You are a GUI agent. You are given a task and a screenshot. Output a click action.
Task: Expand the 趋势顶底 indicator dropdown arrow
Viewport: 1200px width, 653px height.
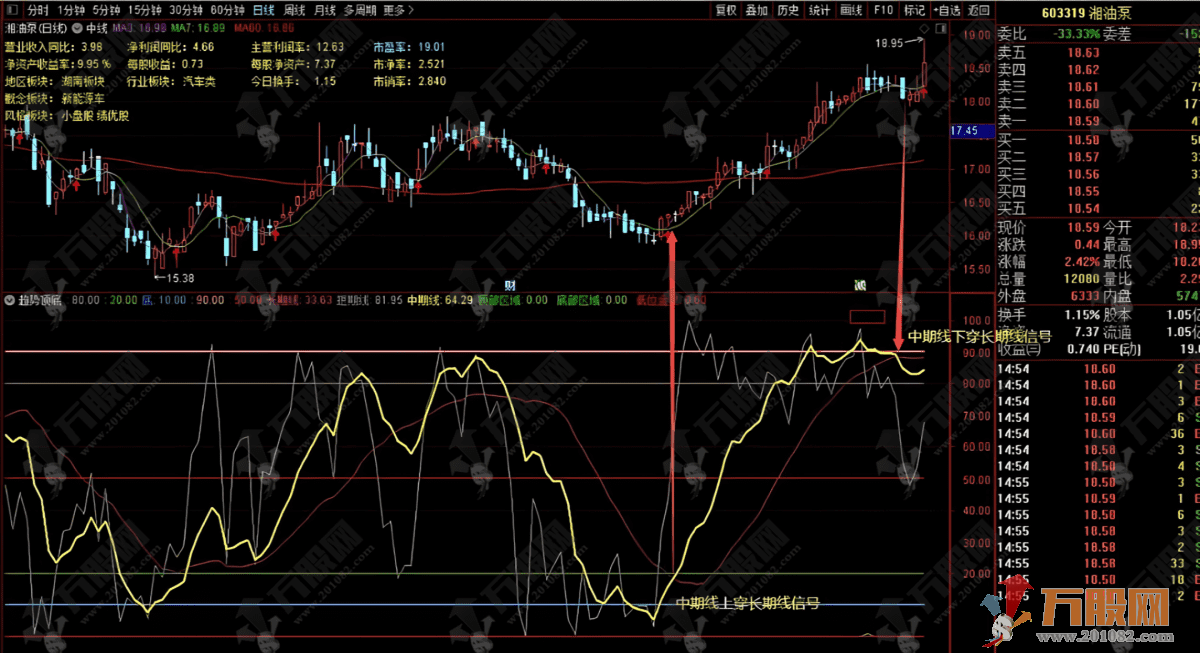tap(10, 299)
